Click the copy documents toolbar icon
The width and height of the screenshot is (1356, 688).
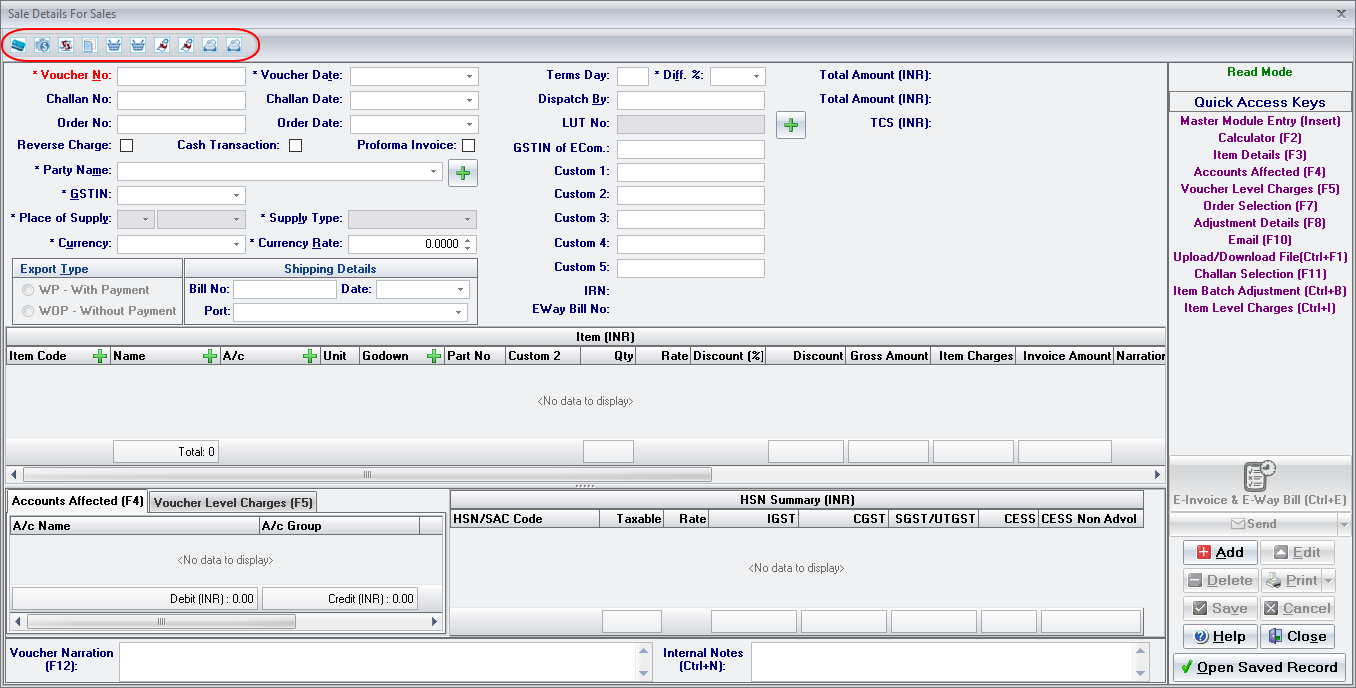(x=90, y=45)
